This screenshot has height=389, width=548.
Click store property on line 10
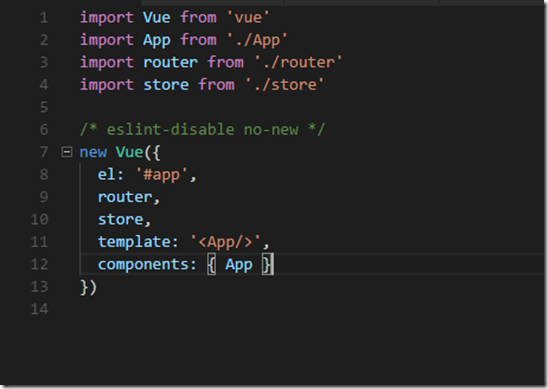tap(120, 219)
